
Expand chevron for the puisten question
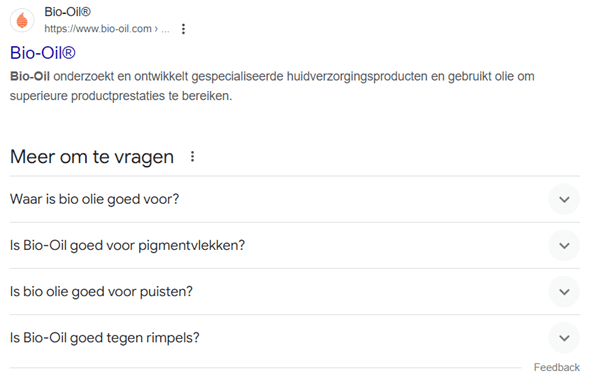point(564,292)
